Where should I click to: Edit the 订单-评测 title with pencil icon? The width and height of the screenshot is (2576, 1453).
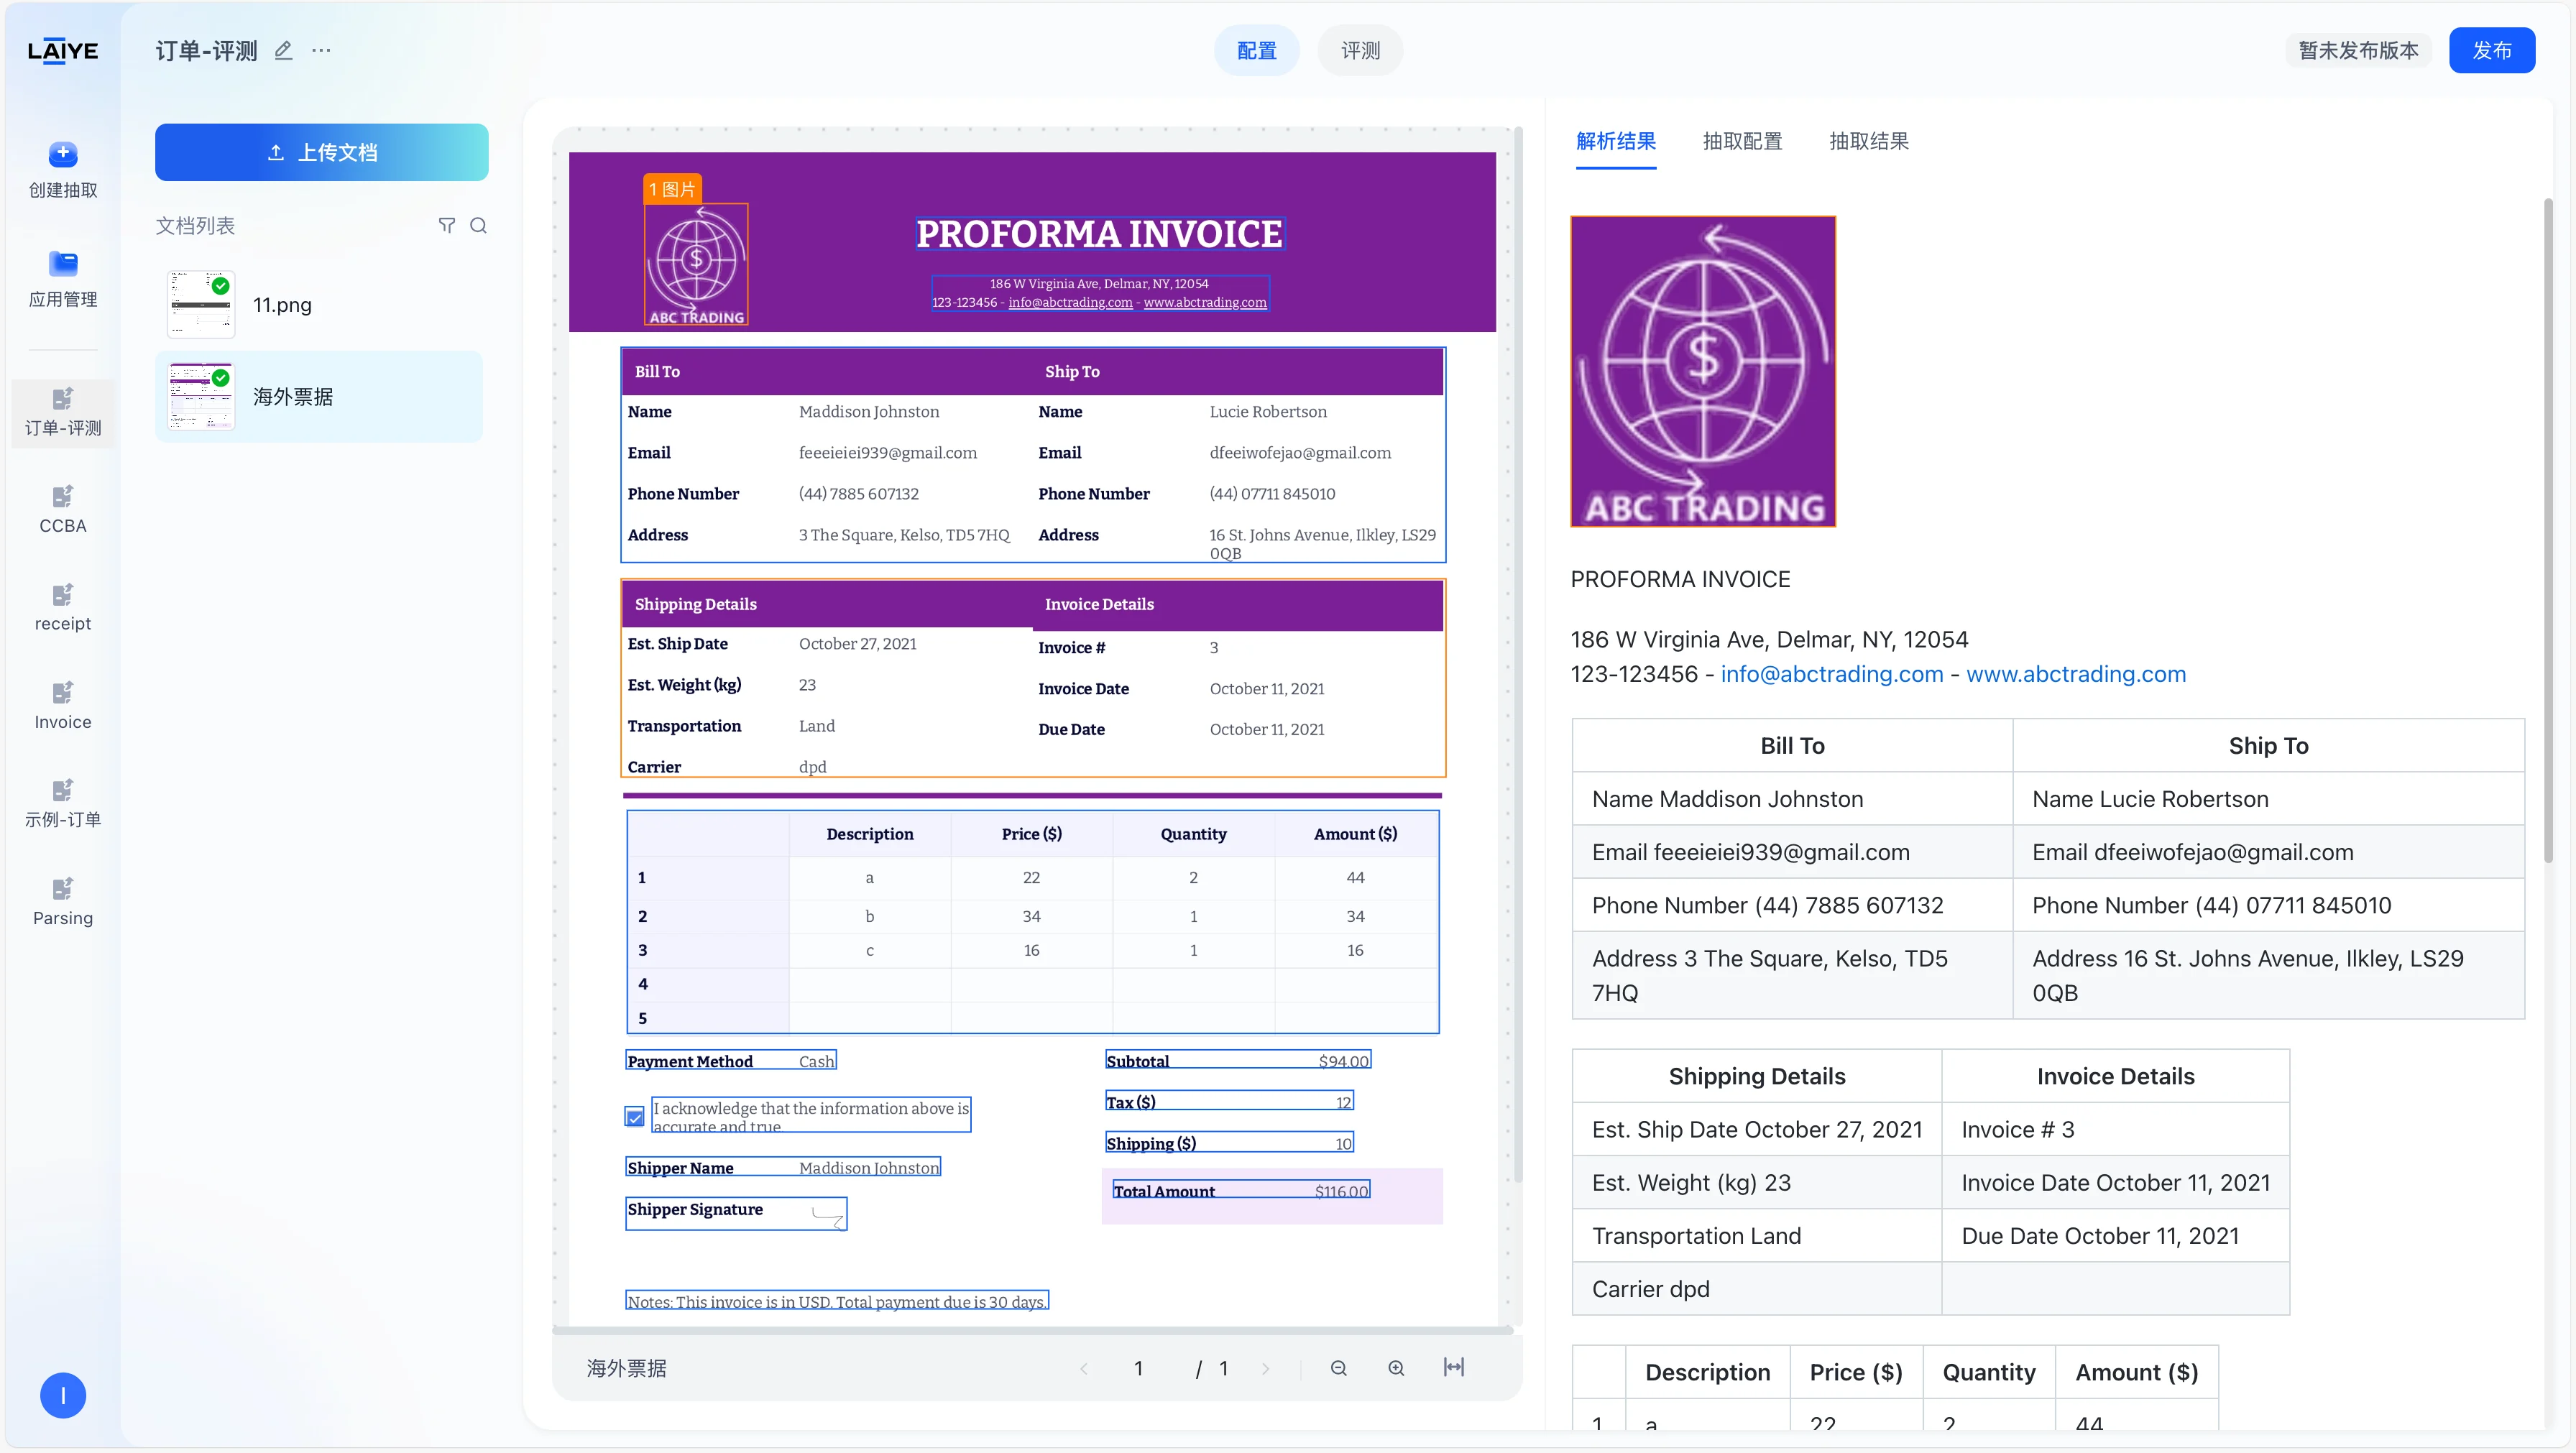pyautogui.click(x=284, y=50)
